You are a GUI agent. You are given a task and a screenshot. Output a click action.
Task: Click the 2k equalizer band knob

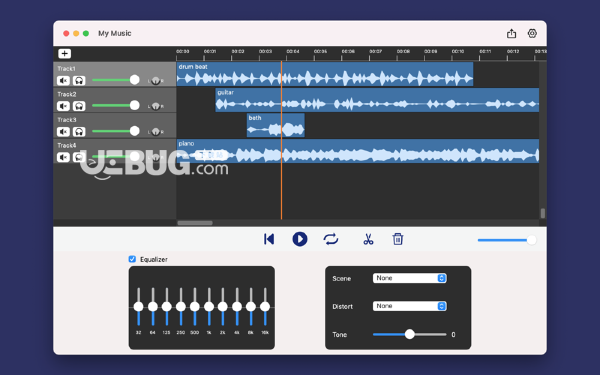pos(223,307)
